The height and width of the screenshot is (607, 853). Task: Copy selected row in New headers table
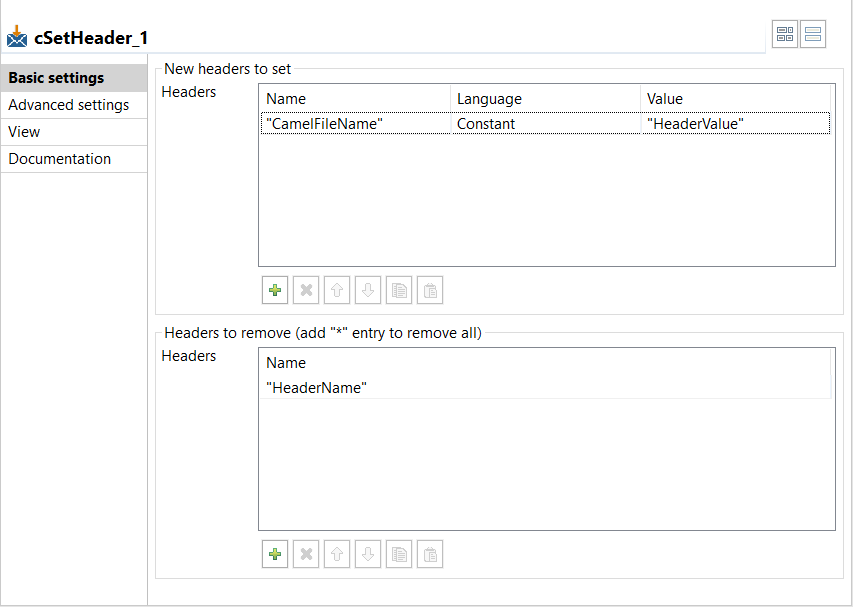398,291
